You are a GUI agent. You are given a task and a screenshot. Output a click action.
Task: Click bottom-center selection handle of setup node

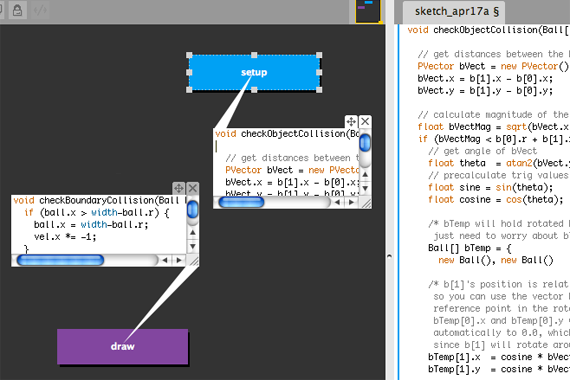[254, 90]
